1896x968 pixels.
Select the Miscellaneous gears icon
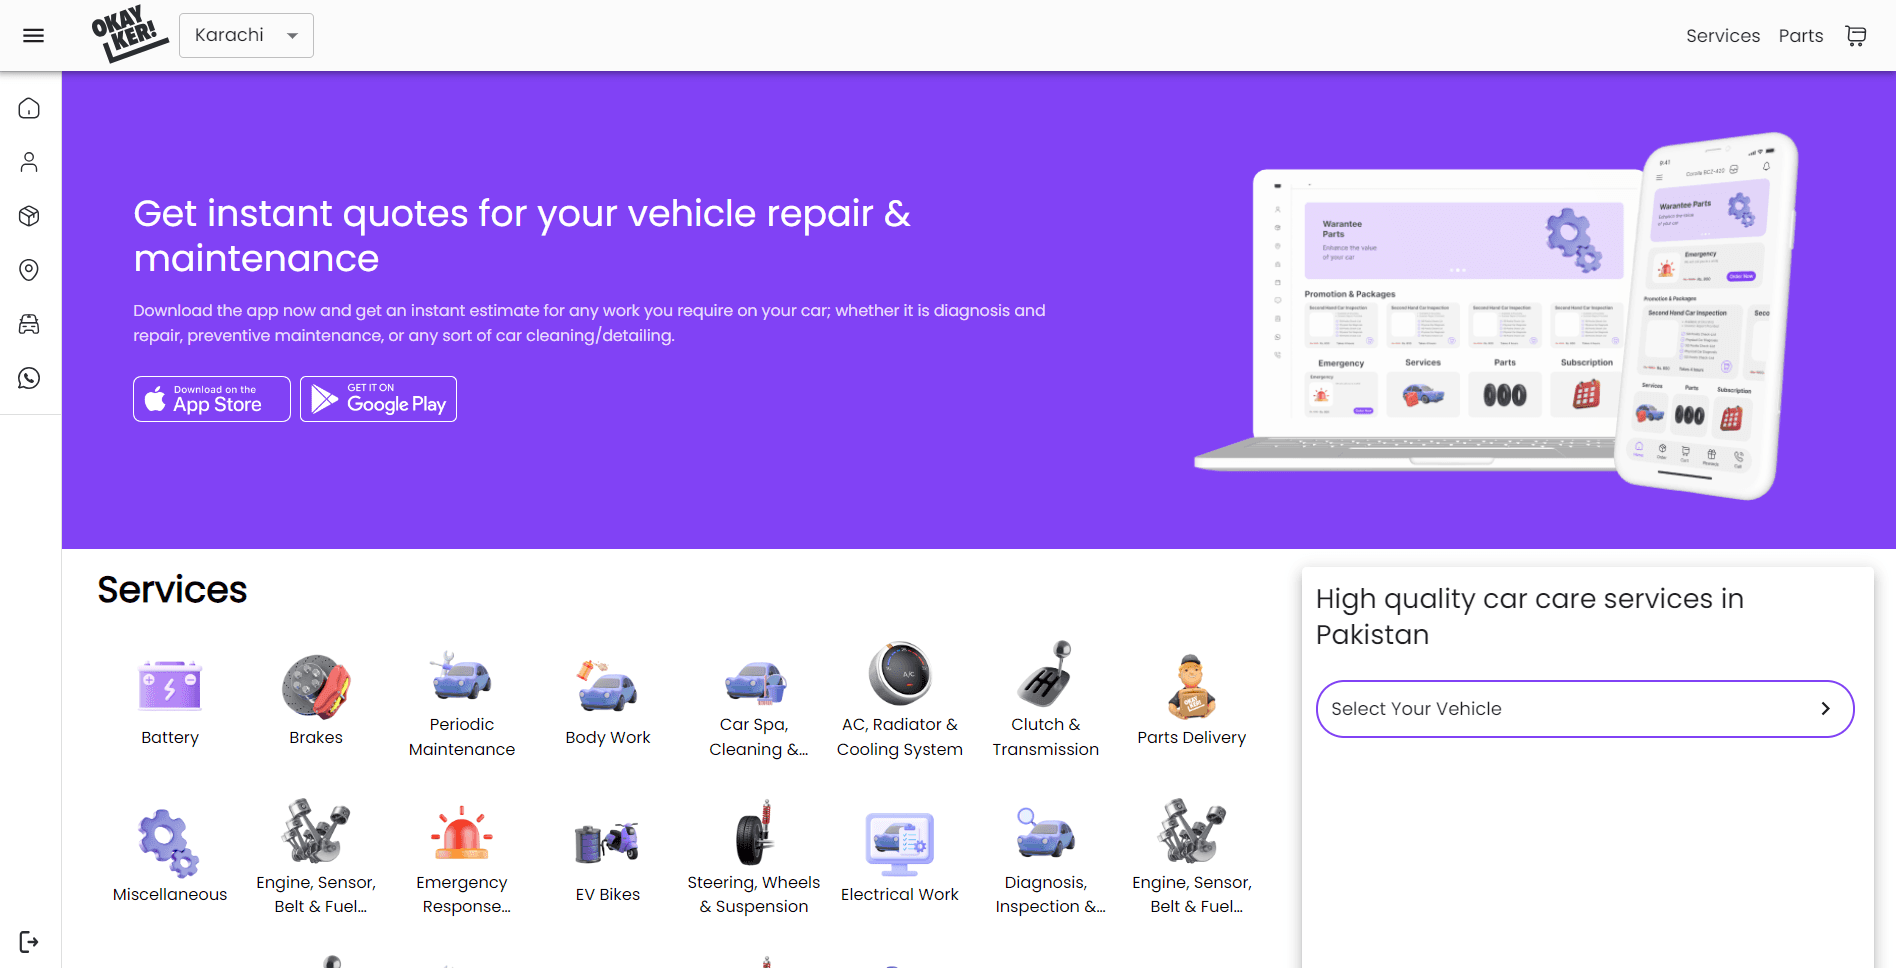(169, 843)
